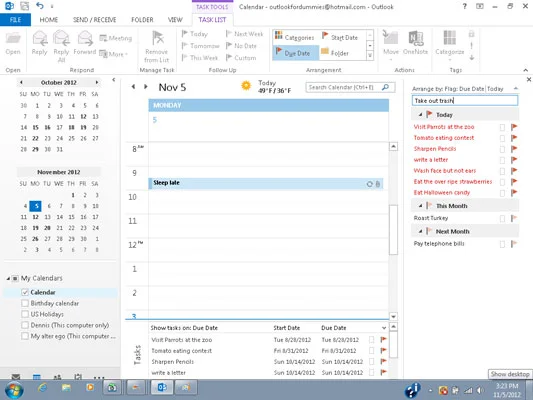Collapse the Today task group

pyautogui.click(x=420, y=115)
